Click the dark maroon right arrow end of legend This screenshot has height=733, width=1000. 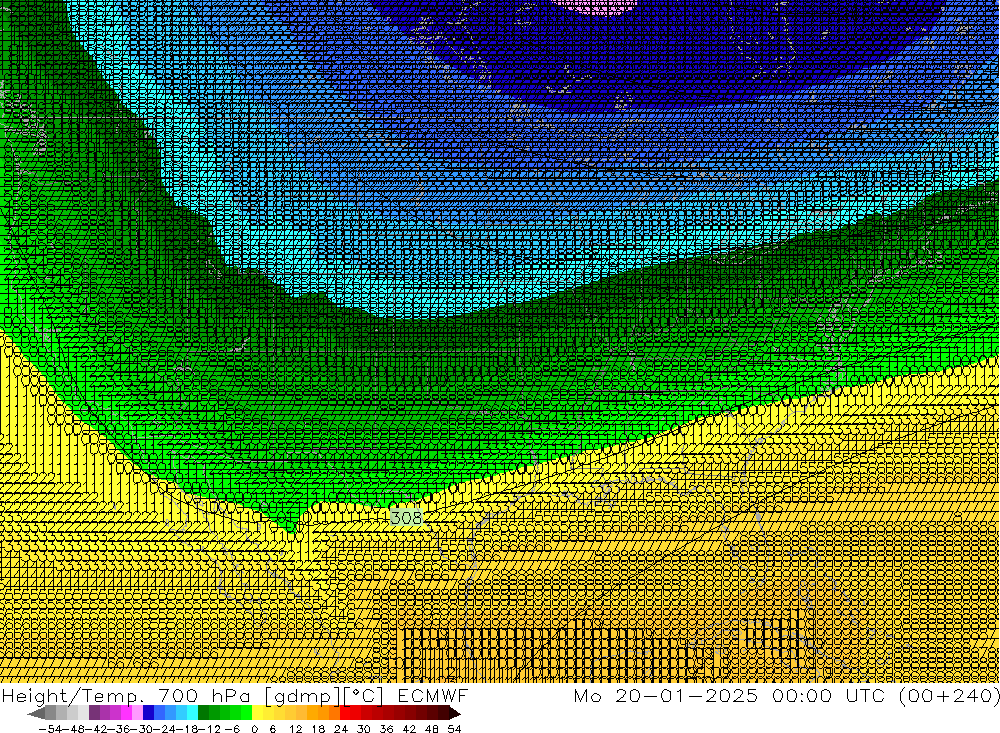[x=454, y=713]
